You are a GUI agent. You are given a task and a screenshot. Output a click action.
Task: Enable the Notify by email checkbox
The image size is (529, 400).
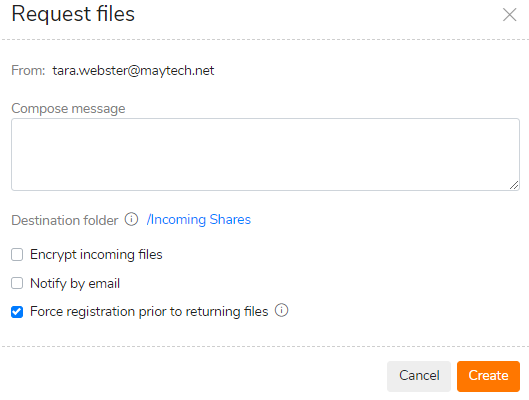coord(17,283)
